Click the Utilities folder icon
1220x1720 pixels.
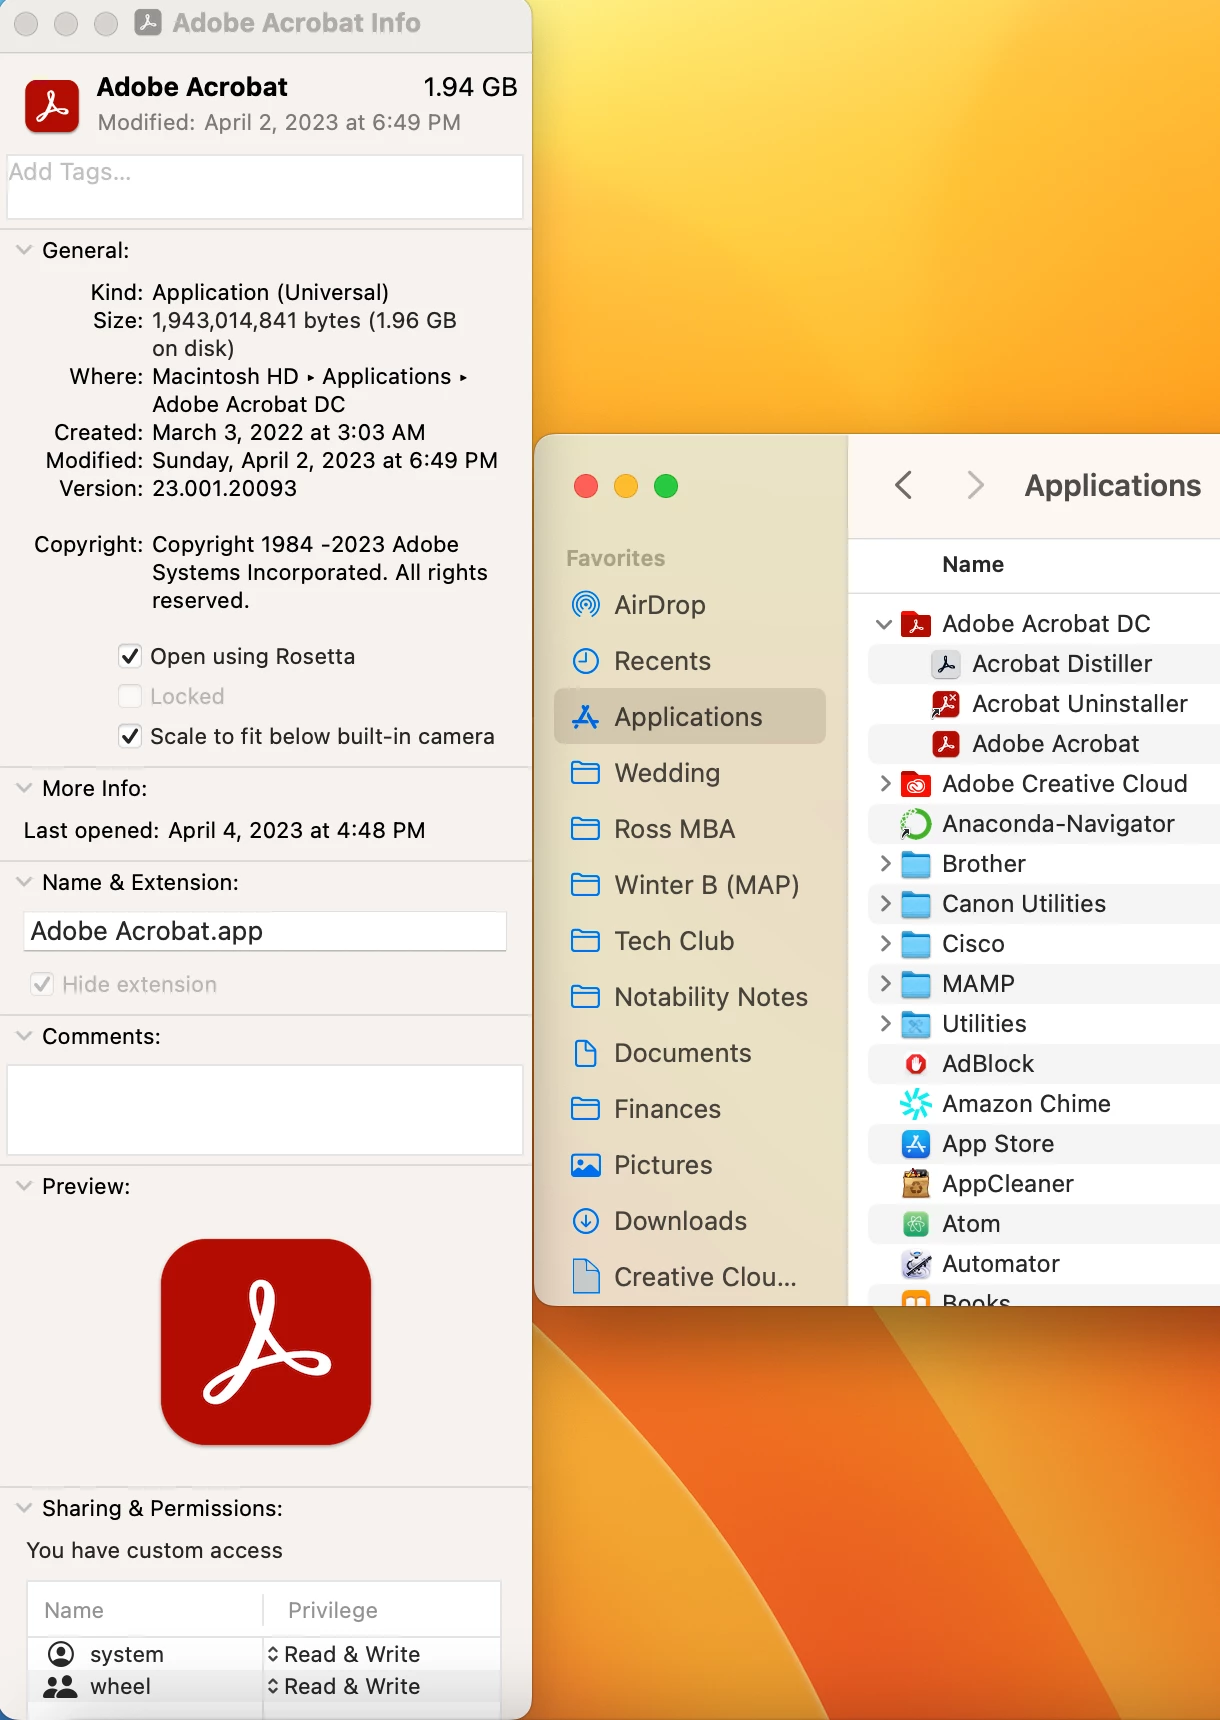[916, 1024]
